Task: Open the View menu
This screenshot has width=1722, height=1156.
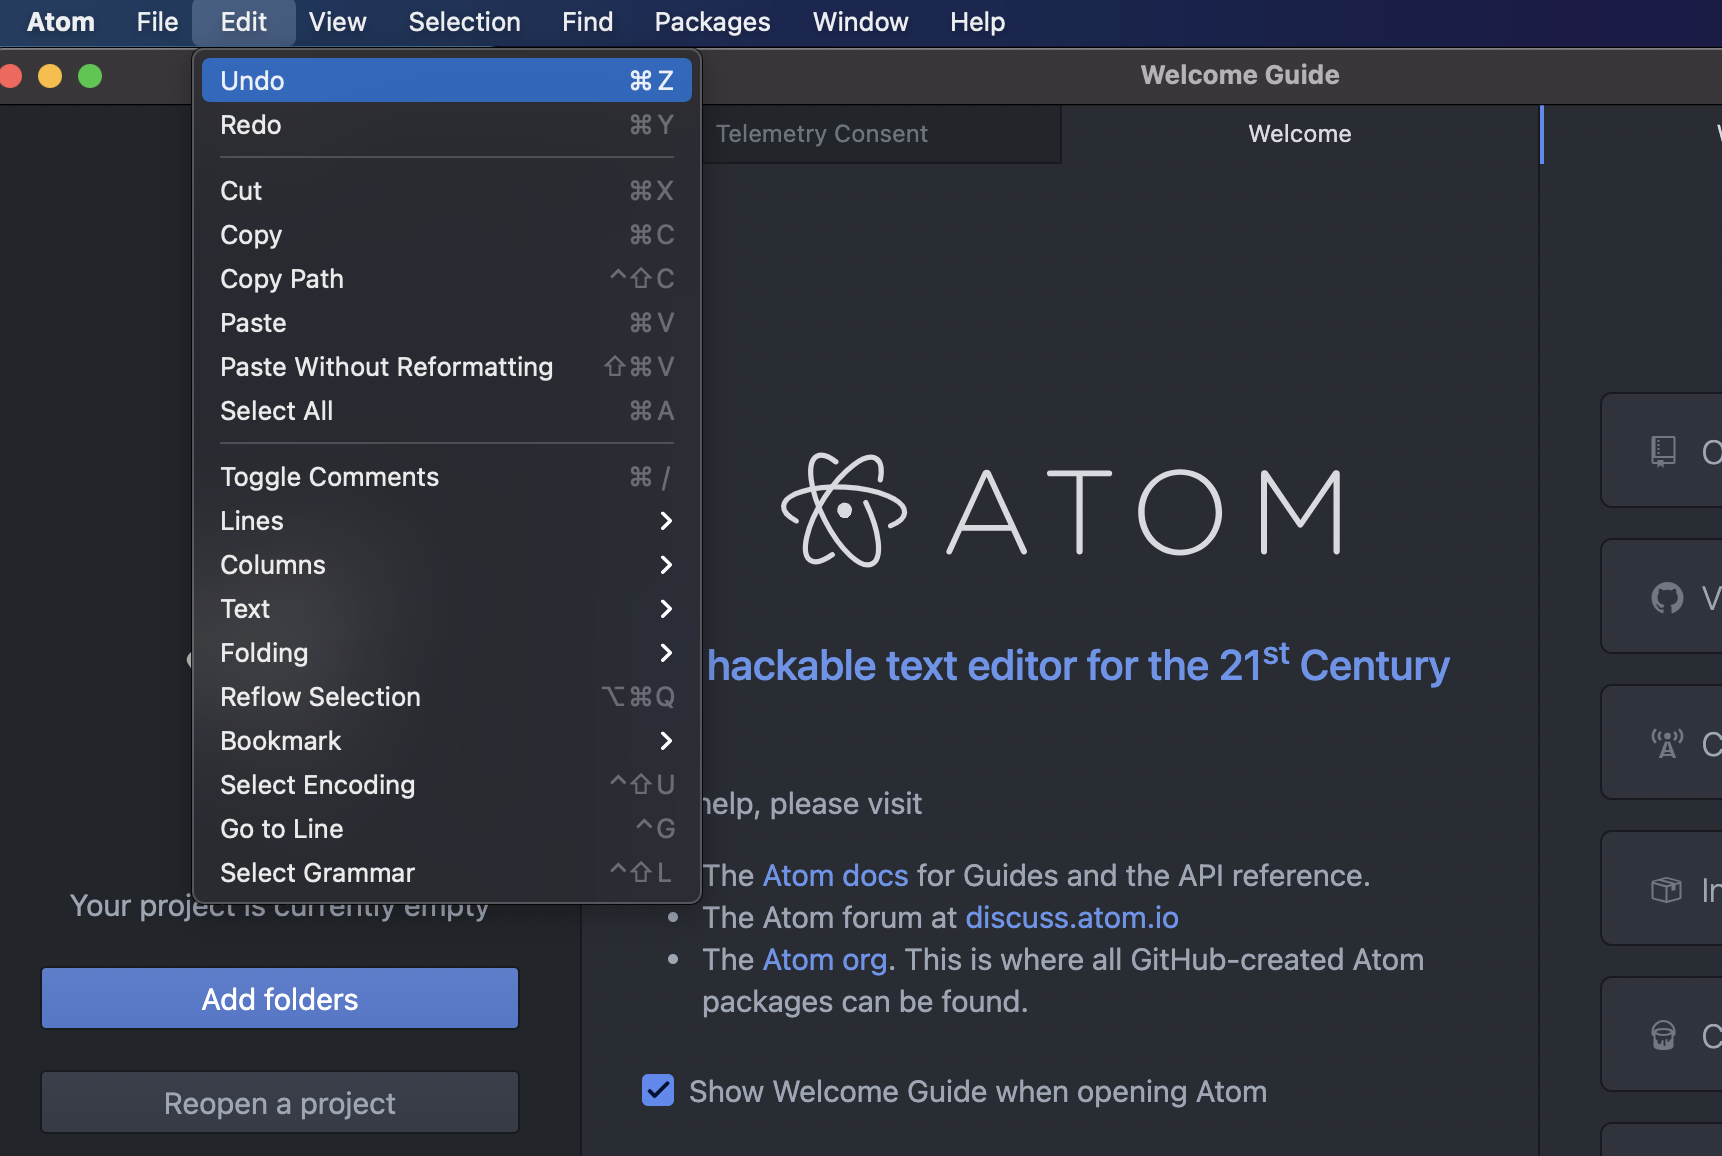Action: [337, 22]
